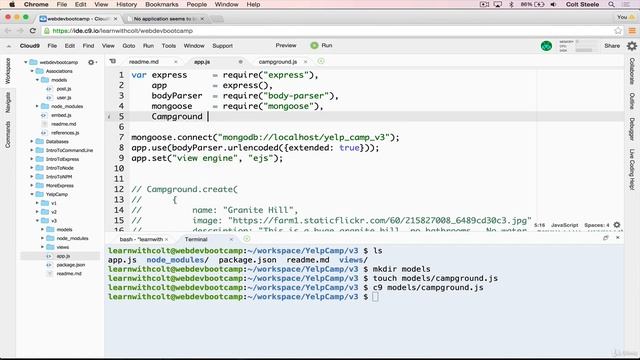Click the browser back arrow
Viewport: 640px width, 360px height.
8,31
